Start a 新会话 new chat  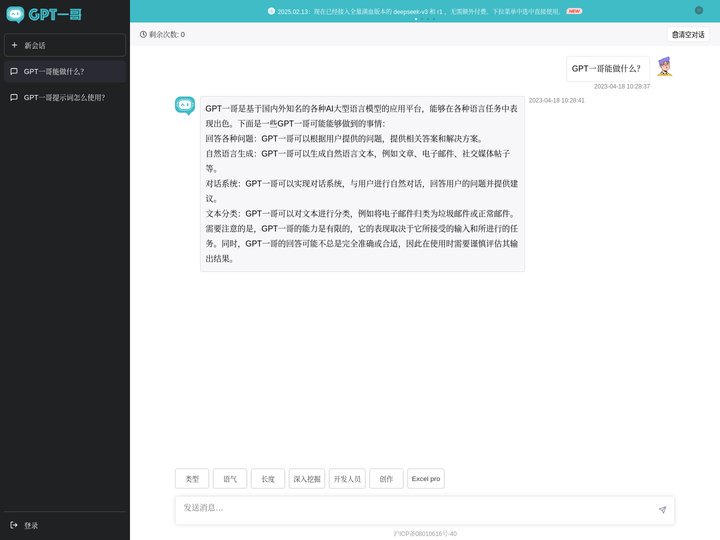[65, 45]
